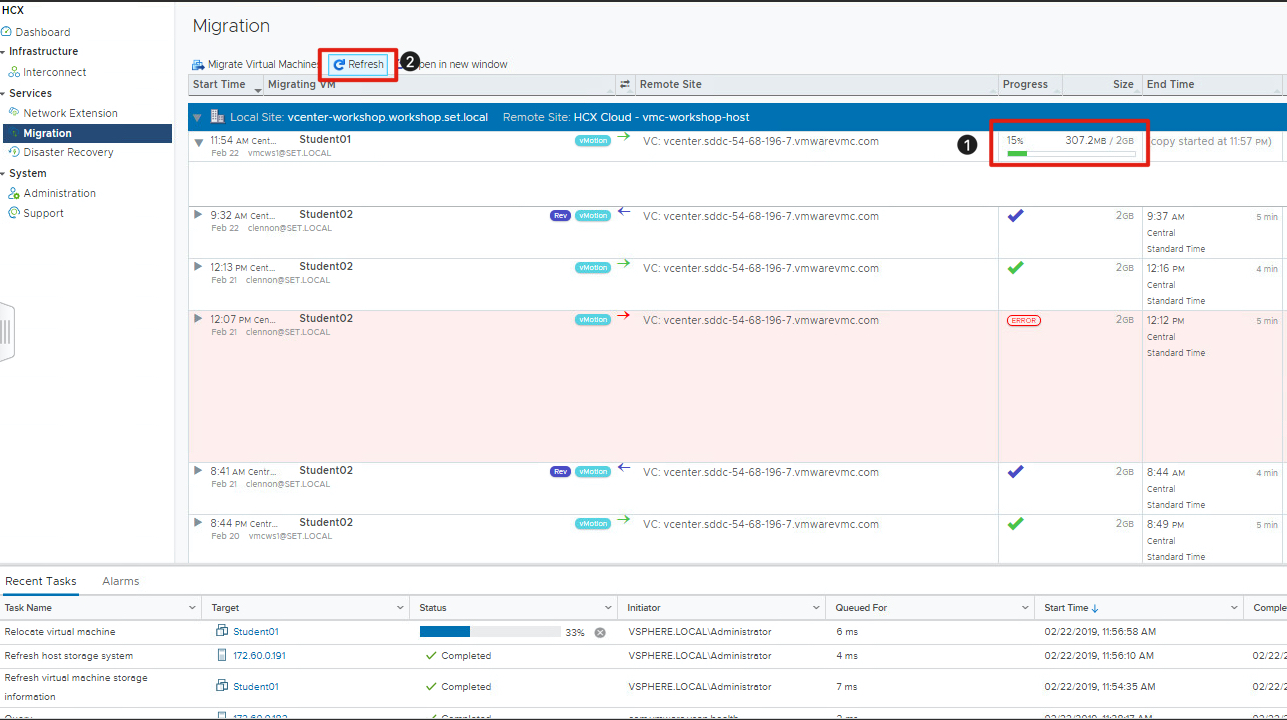Click the Disaster Recovery icon in the sidebar

point(14,152)
